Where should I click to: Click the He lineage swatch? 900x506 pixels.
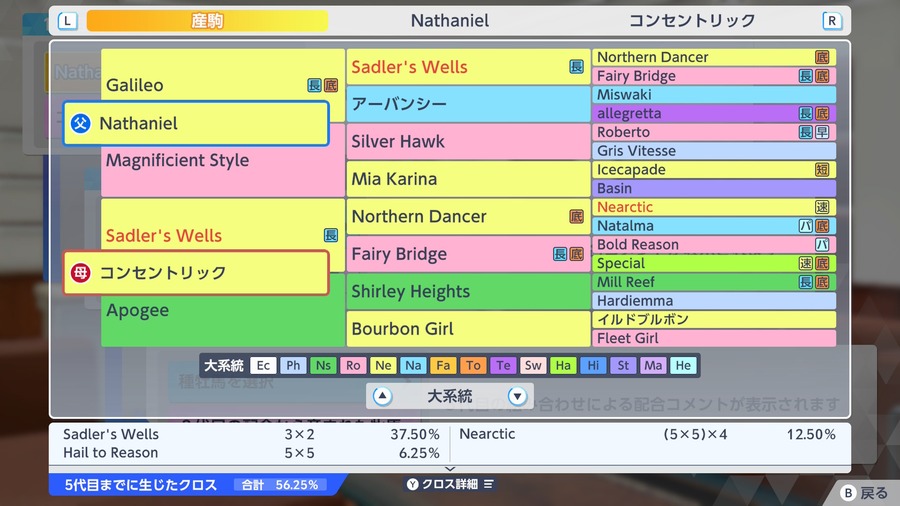pos(683,365)
